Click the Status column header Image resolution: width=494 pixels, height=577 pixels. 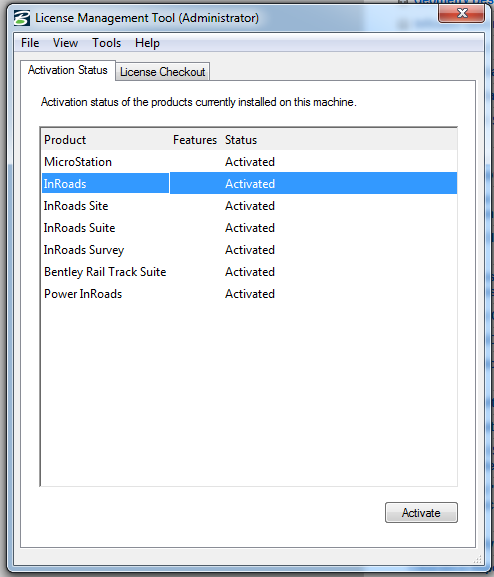click(241, 140)
